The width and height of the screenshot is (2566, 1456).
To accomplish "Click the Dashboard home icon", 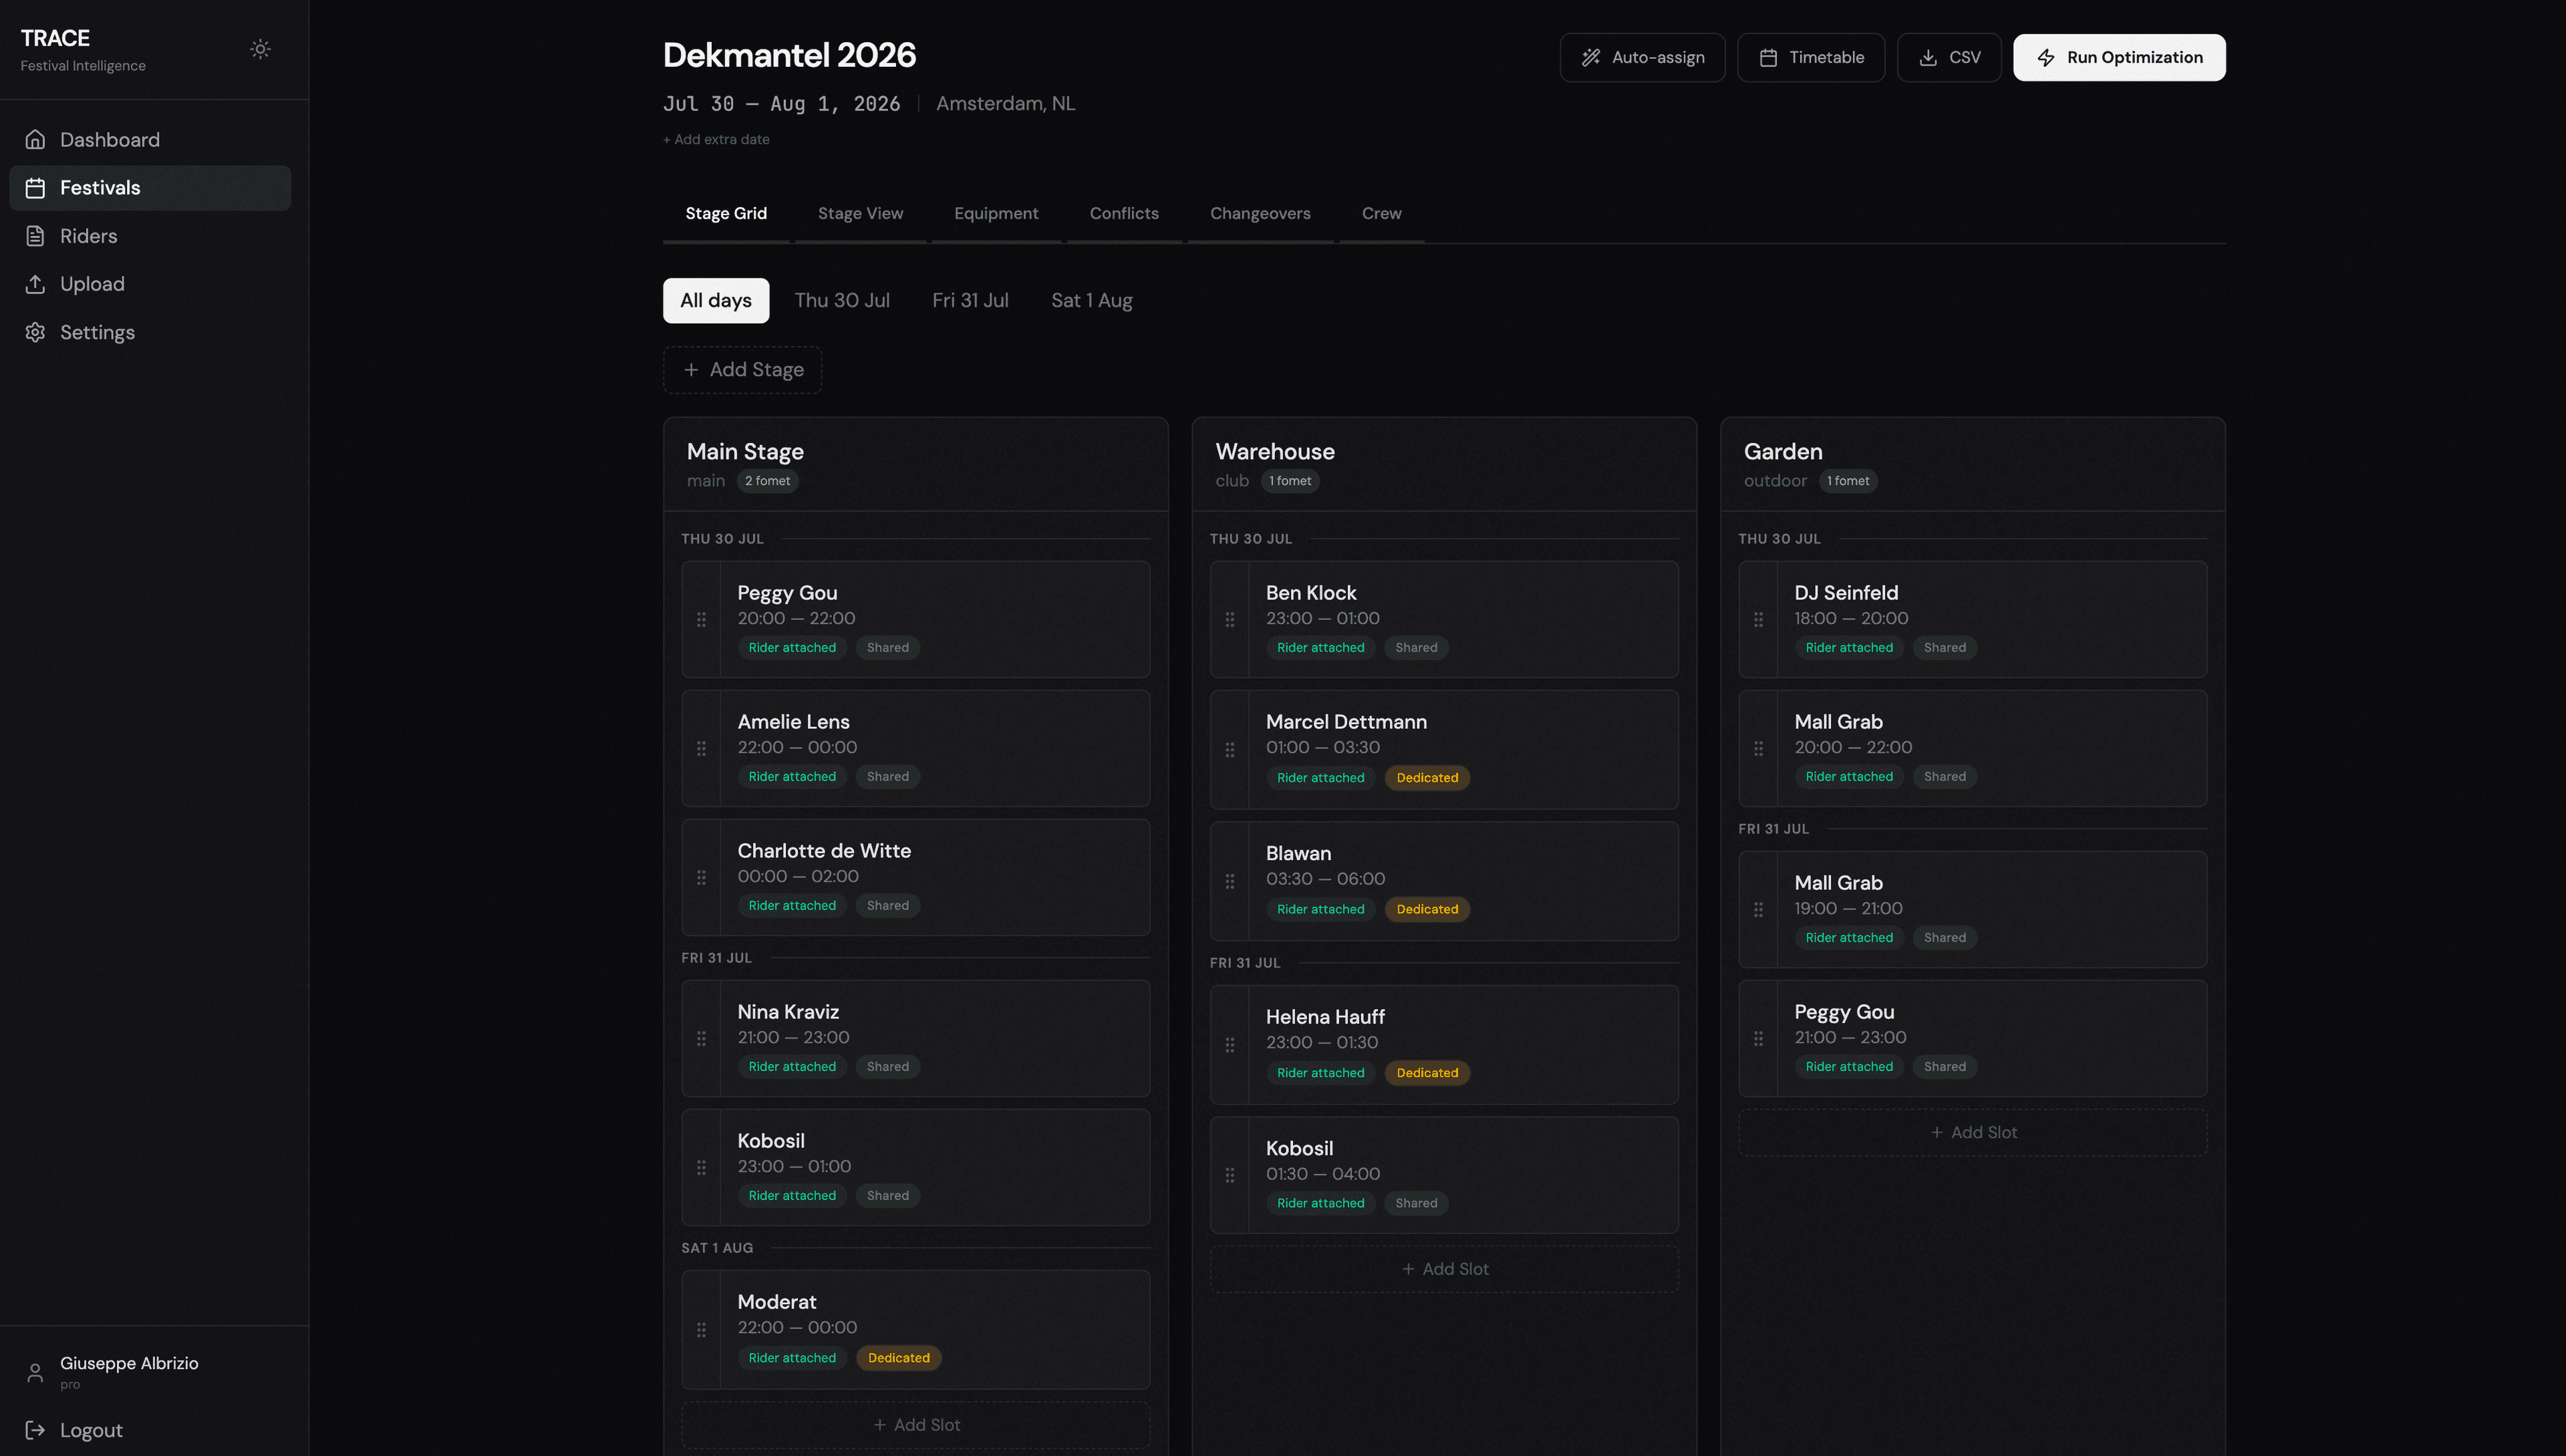I will click(35, 140).
